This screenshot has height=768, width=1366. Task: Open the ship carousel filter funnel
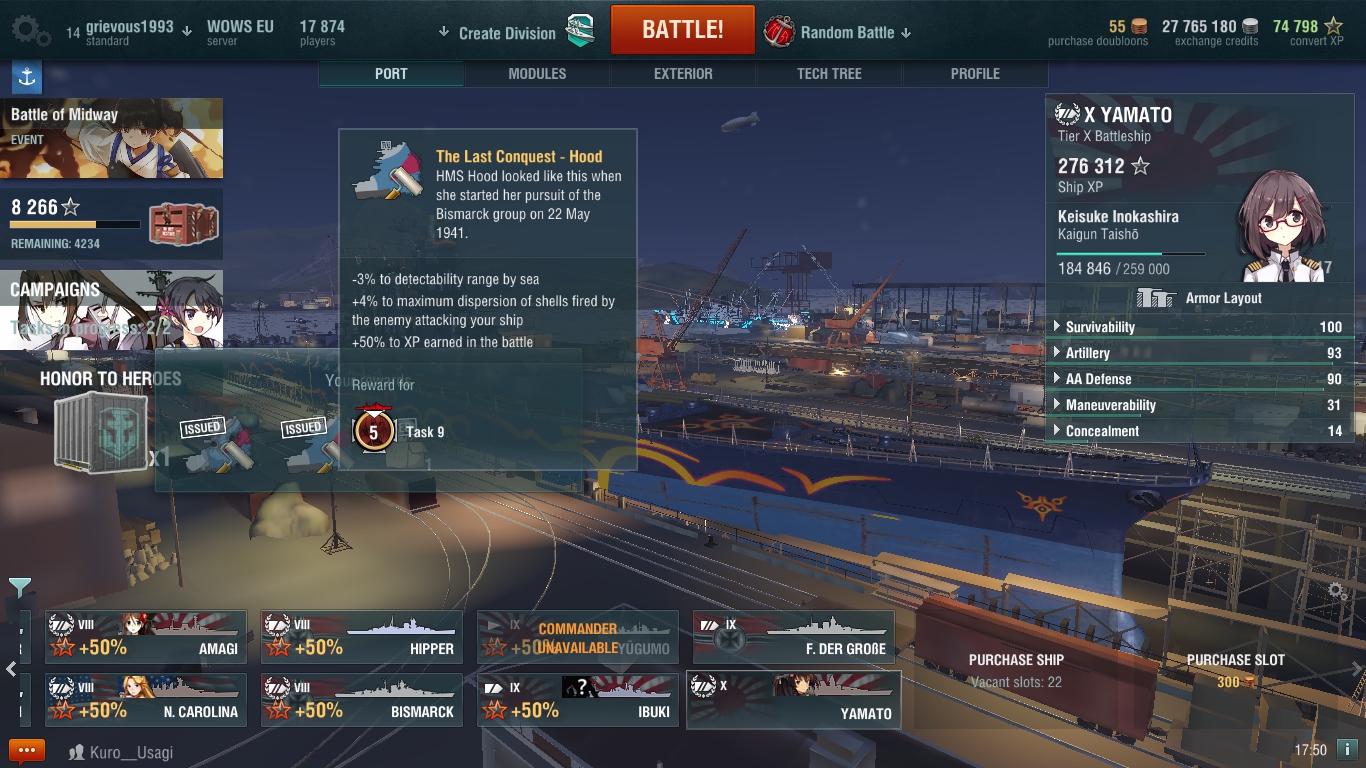(19, 588)
